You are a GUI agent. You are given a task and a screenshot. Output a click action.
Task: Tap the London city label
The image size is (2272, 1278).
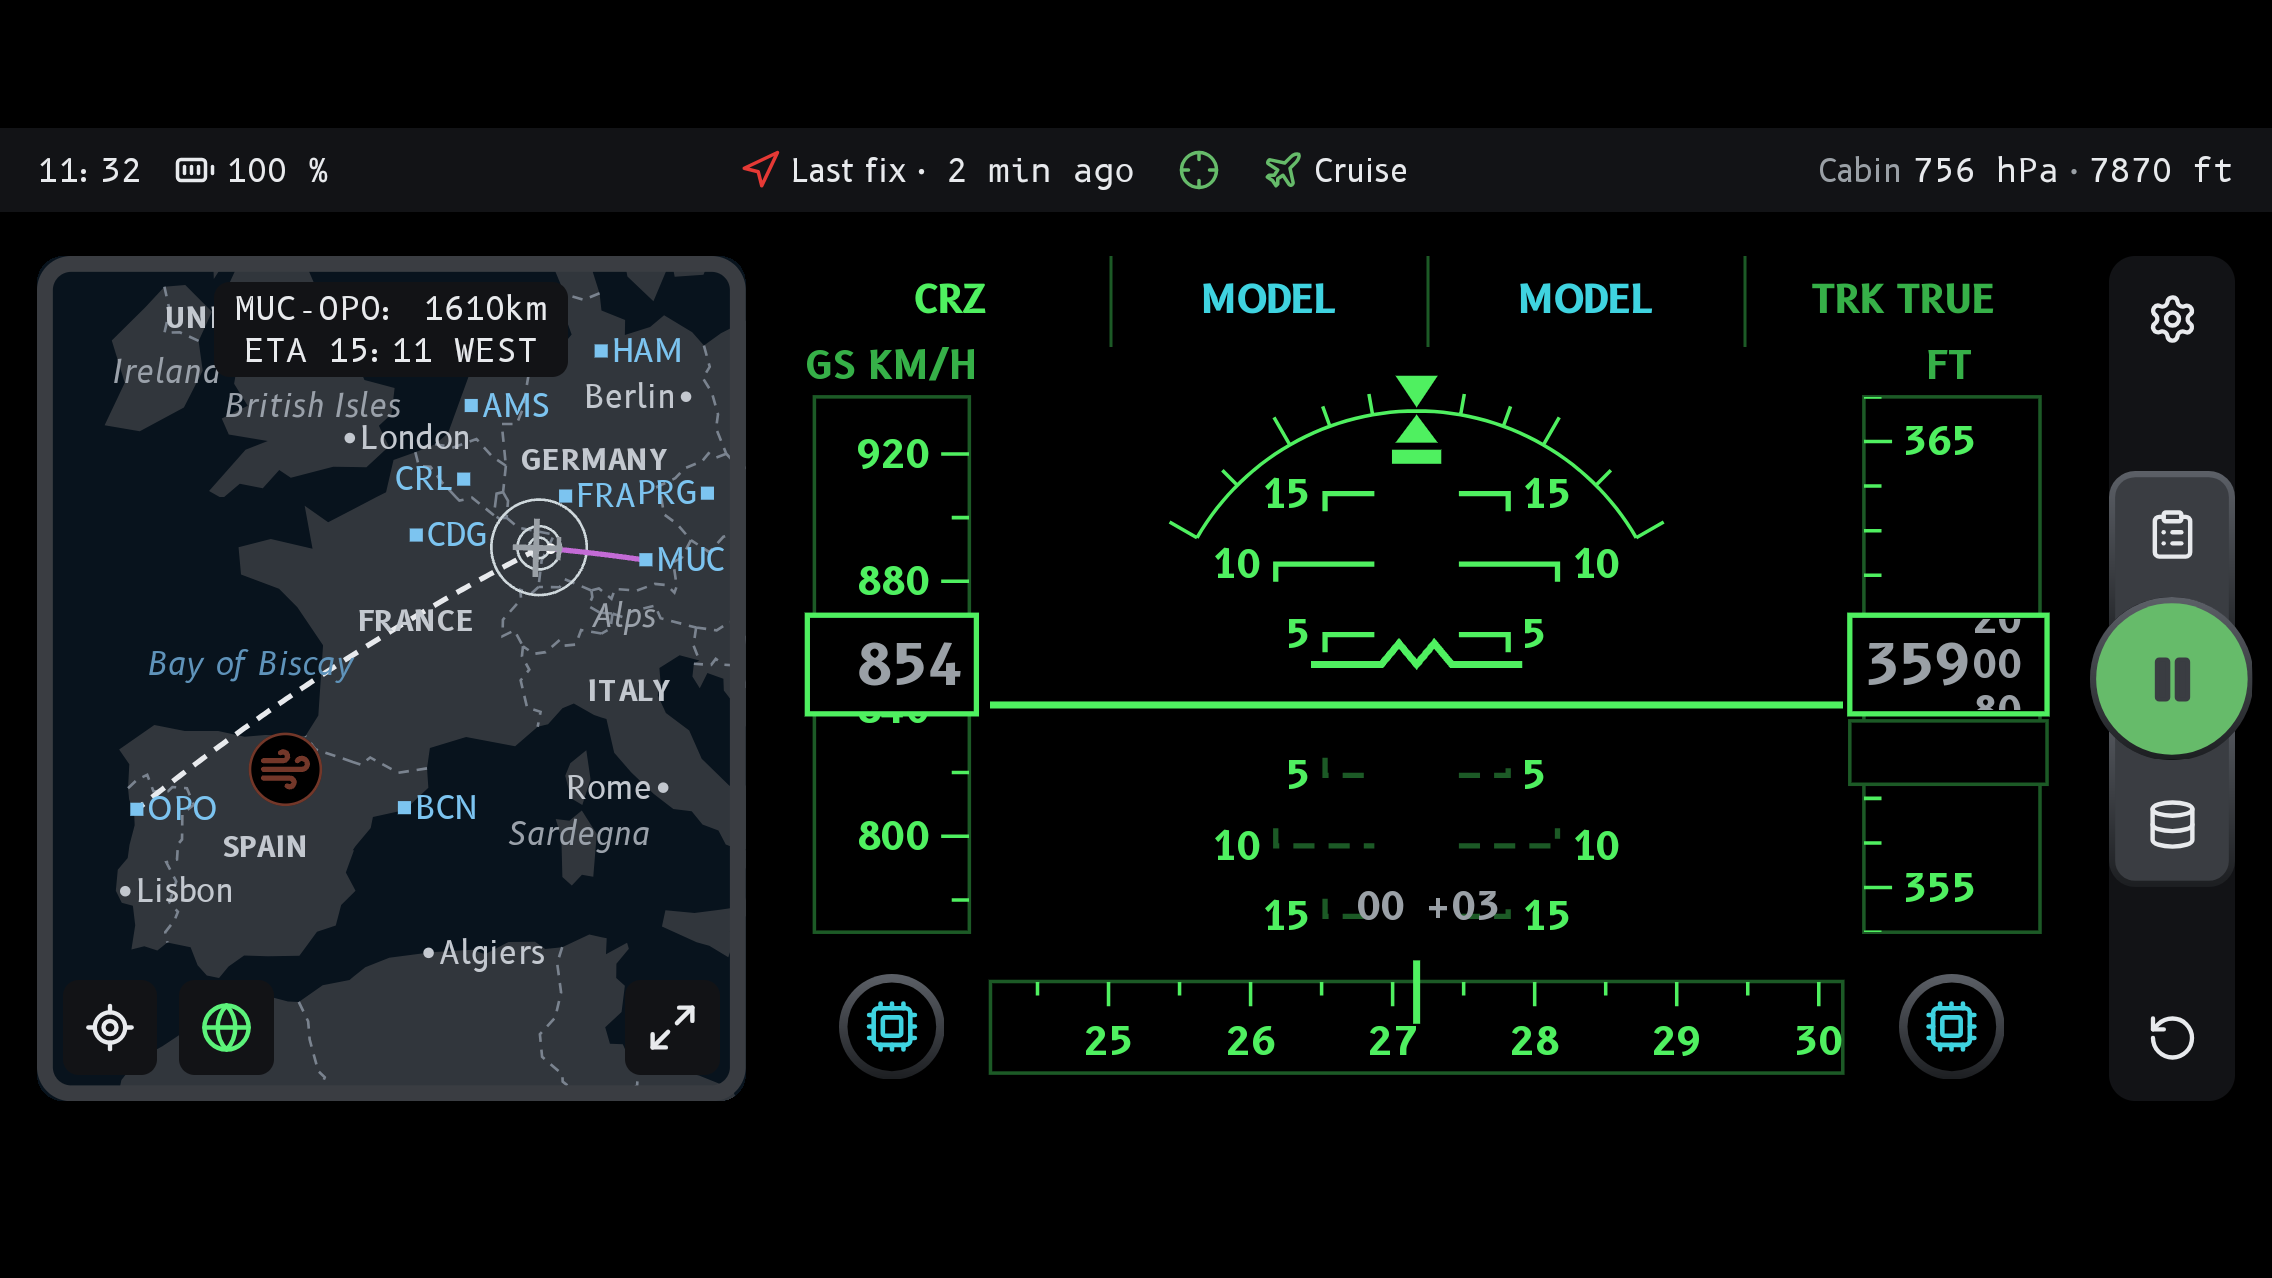tap(407, 437)
